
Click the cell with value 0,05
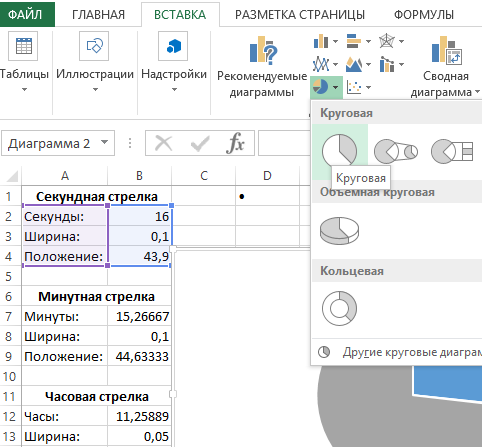coord(139,436)
